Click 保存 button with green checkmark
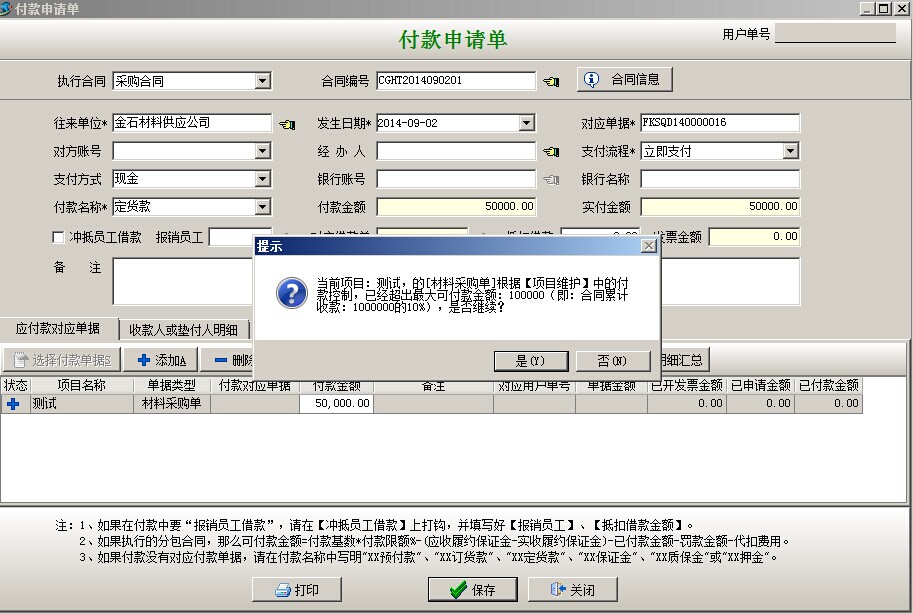This screenshot has width=913, height=614. pos(472,590)
